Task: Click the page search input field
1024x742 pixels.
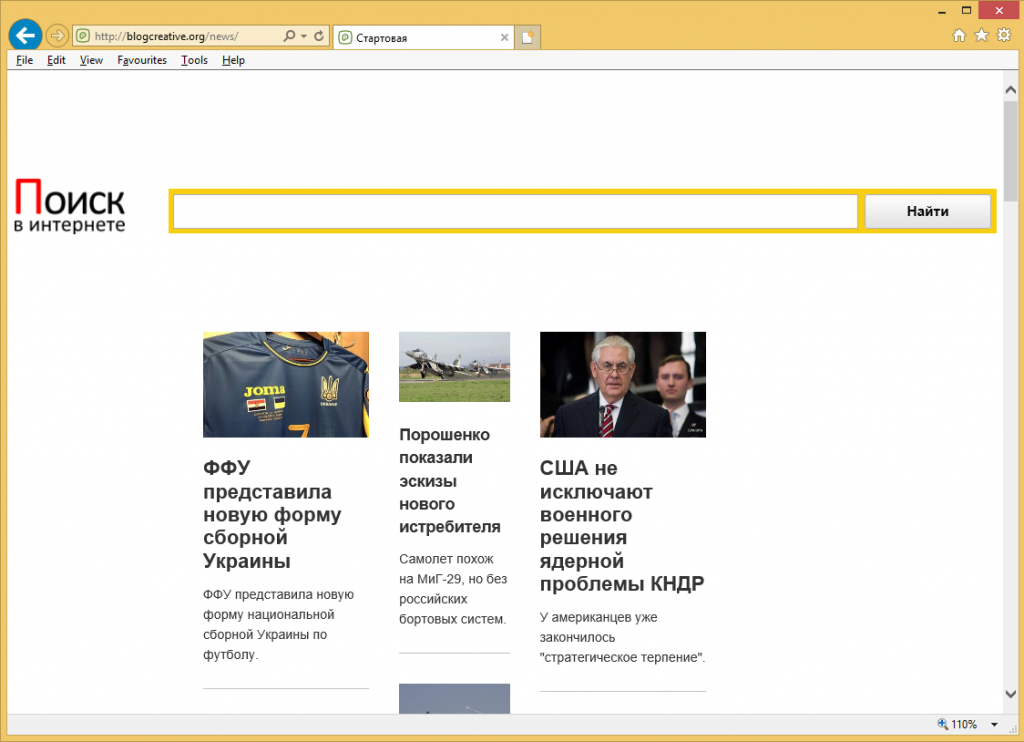Action: point(515,211)
